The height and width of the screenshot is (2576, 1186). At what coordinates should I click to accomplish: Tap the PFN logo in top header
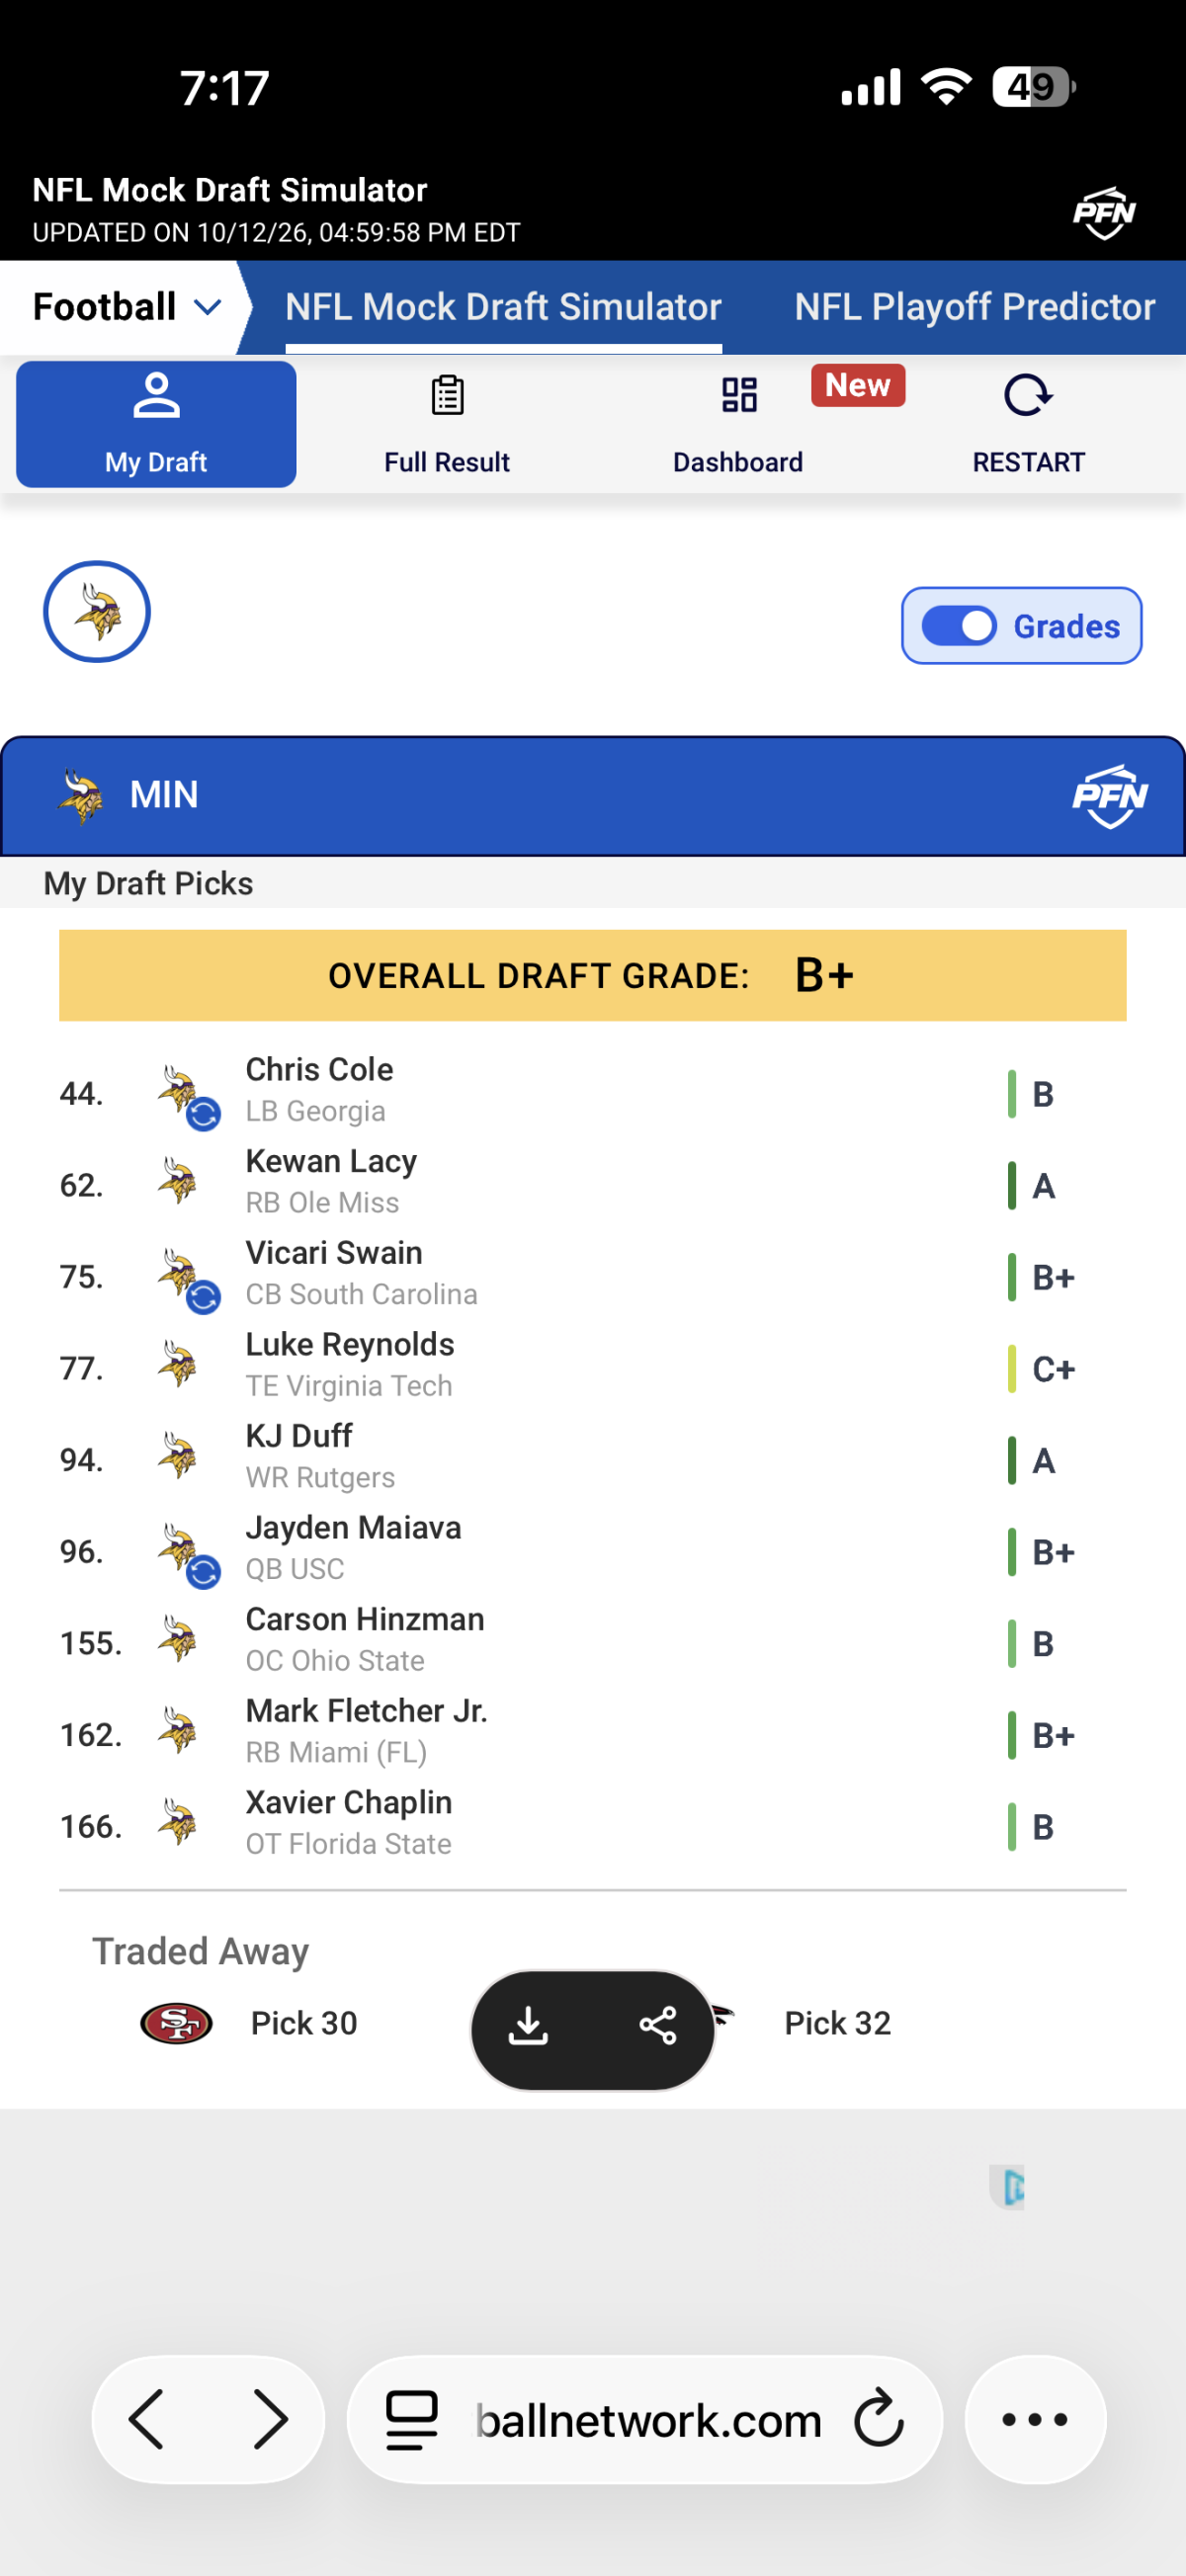click(x=1104, y=213)
